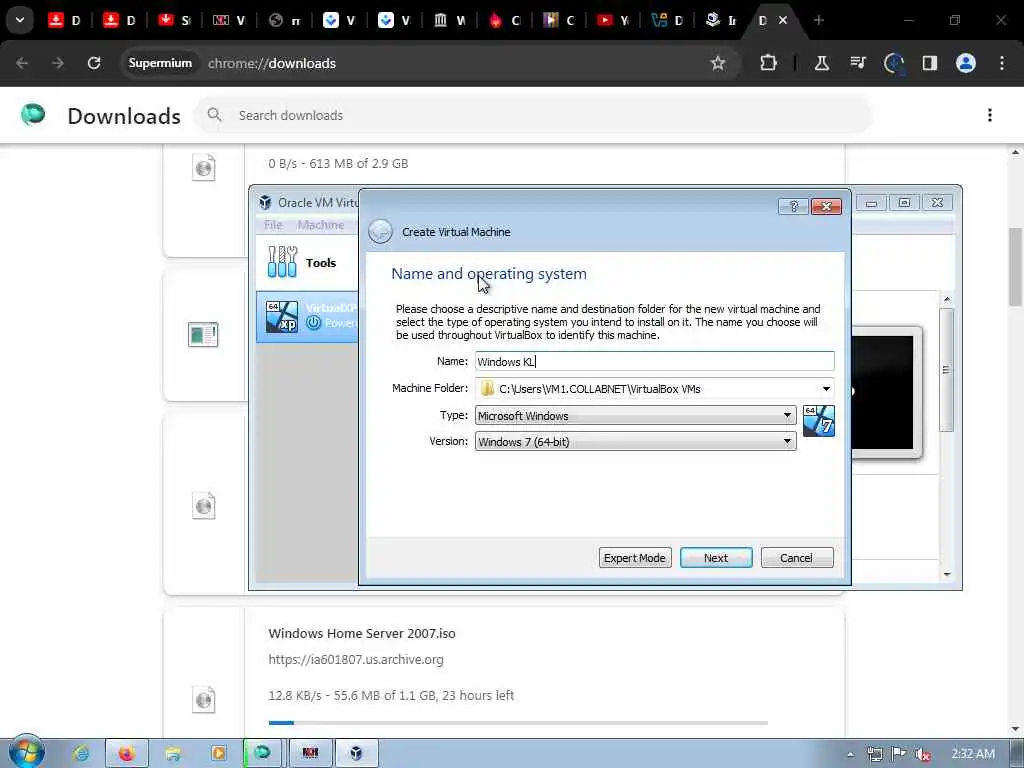Open the media control icon in toolbar
The height and width of the screenshot is (768, 1024).
(858, 63)
